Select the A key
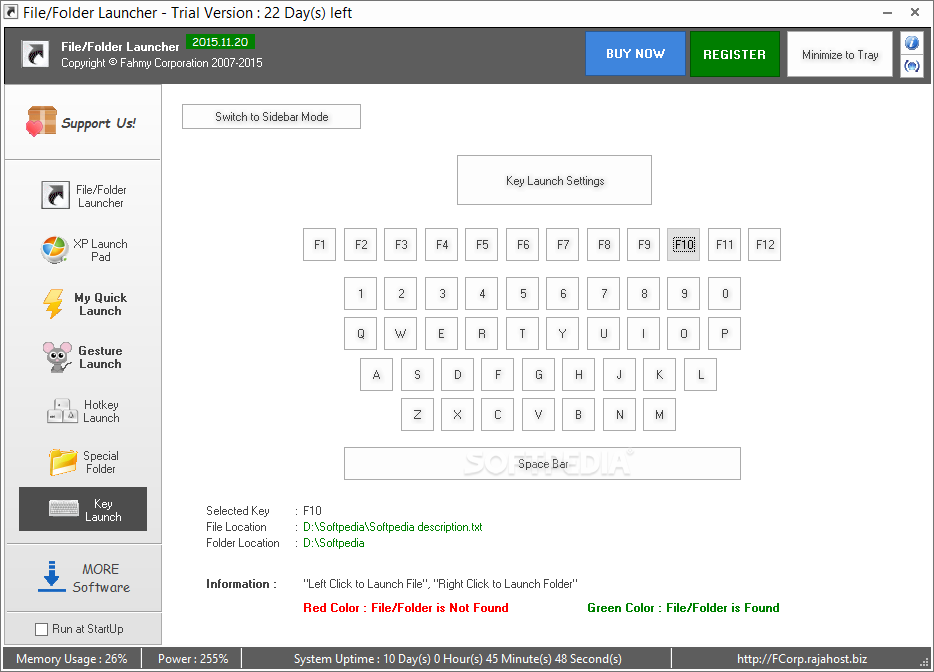This screenshot has height=672, width=934. pos(376,375)
